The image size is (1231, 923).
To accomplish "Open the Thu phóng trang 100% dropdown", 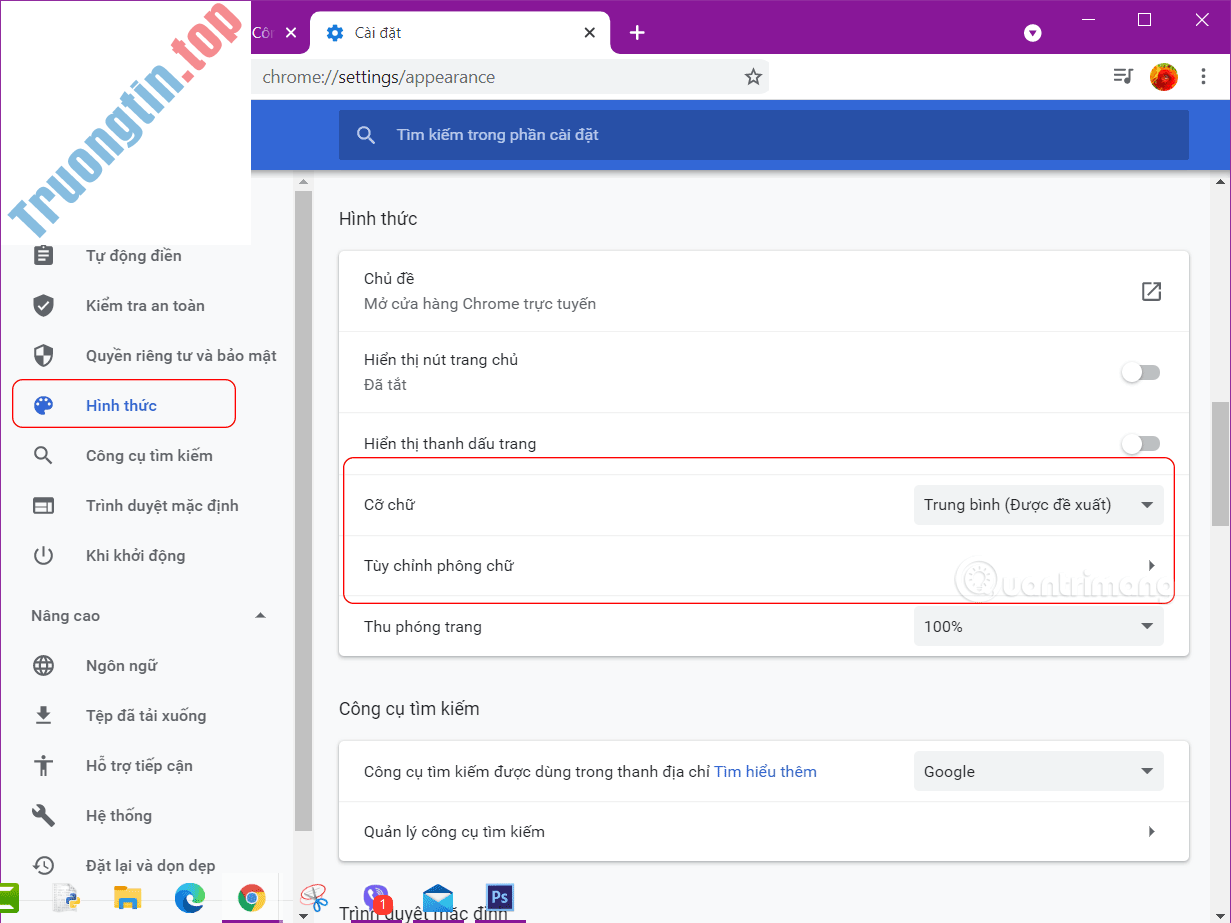I will click(x=1038, y=626).
